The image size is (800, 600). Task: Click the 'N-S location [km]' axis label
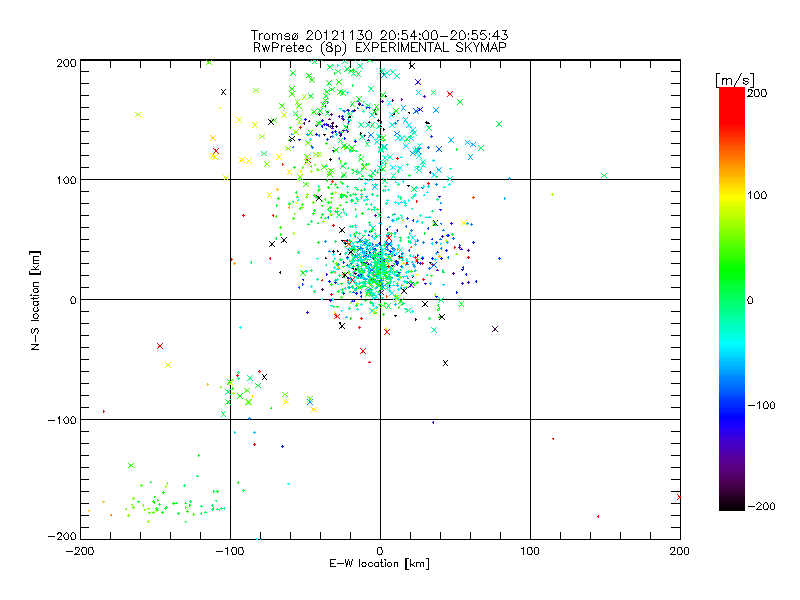point(35,300)
